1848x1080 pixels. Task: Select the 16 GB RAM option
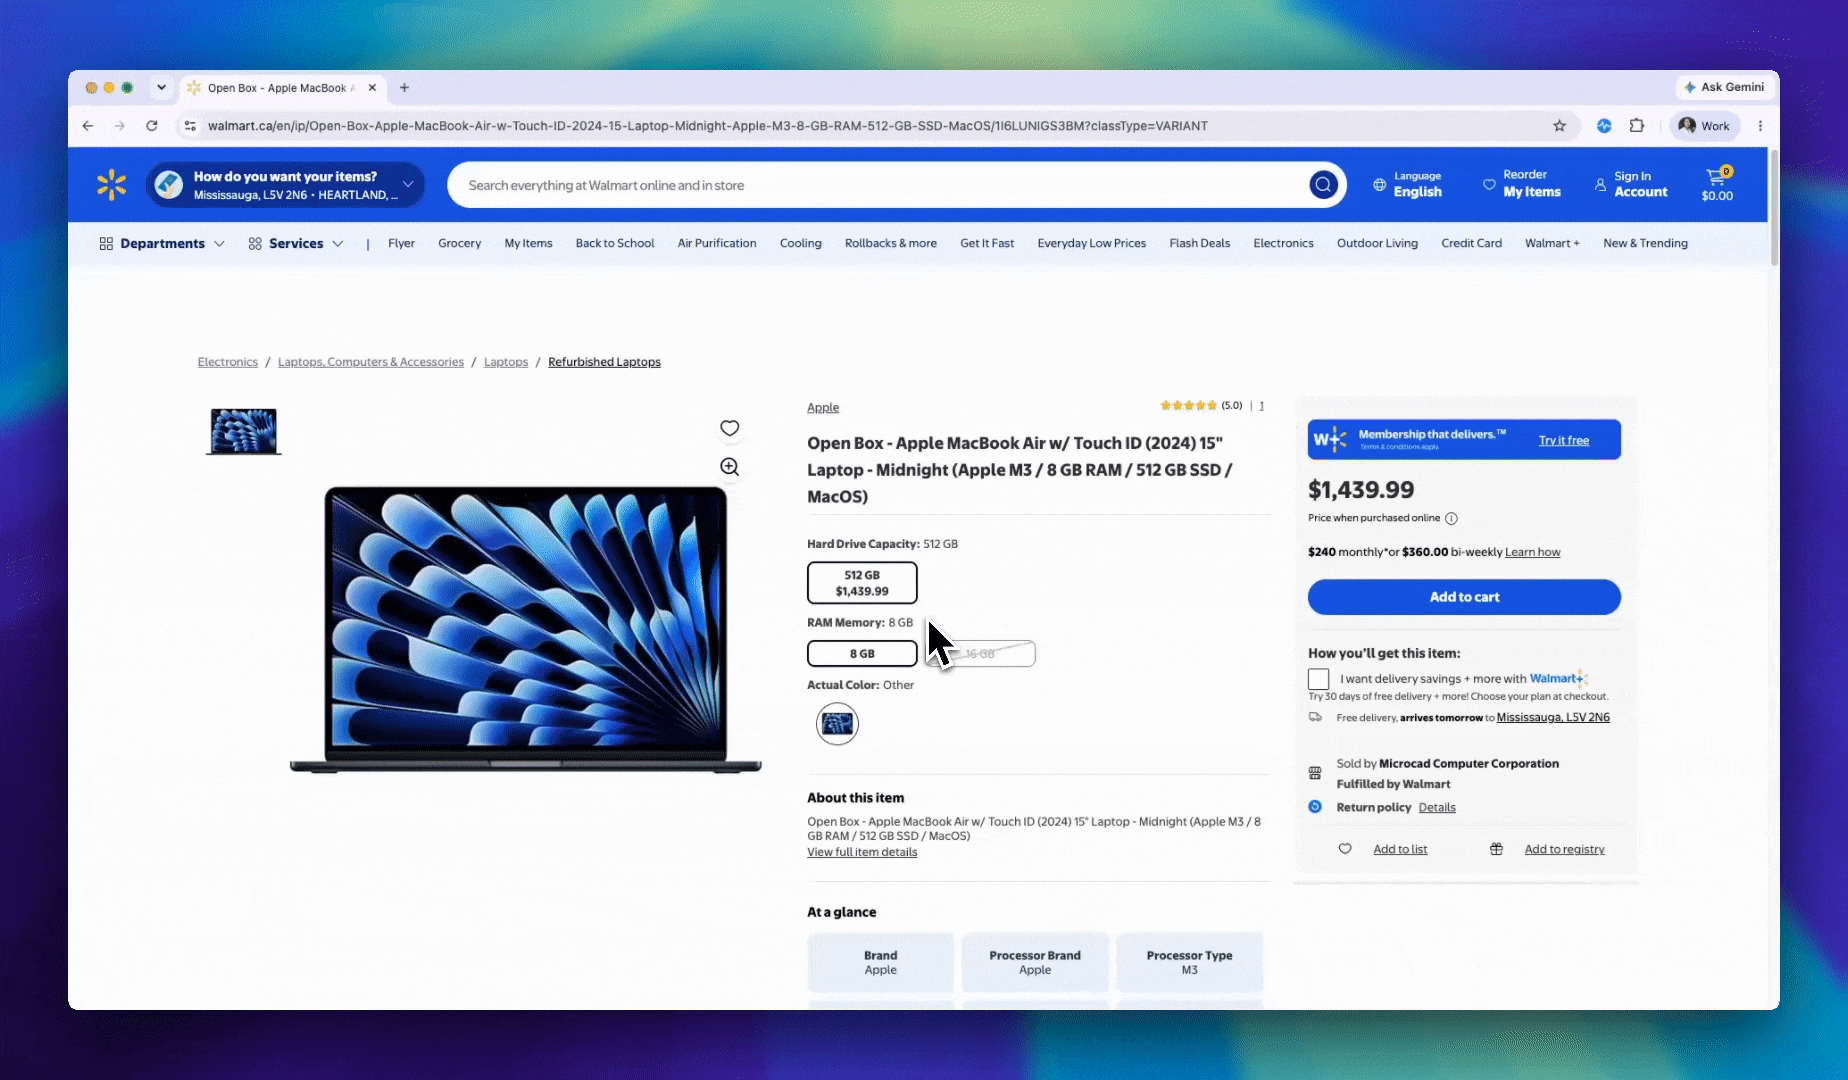pyautogui.click(x=981, y=654)
